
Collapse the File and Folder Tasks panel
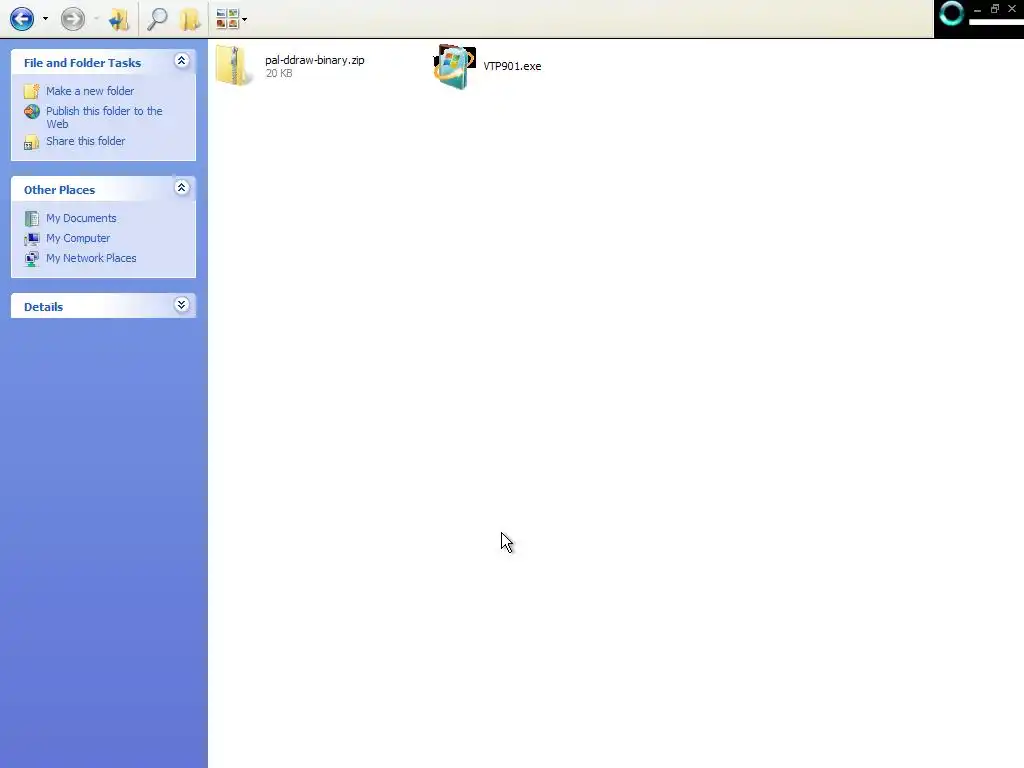click(x=182, y=61)
